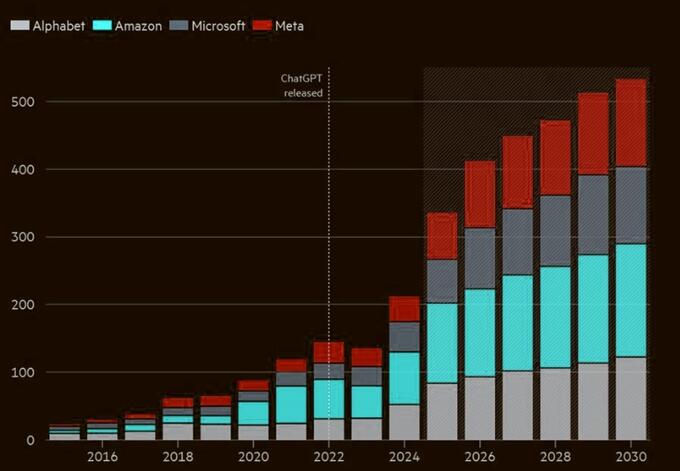Screen dimensions: 680x471
Task: Click the 2030 x-axis year label
Action: click(630, 457)
